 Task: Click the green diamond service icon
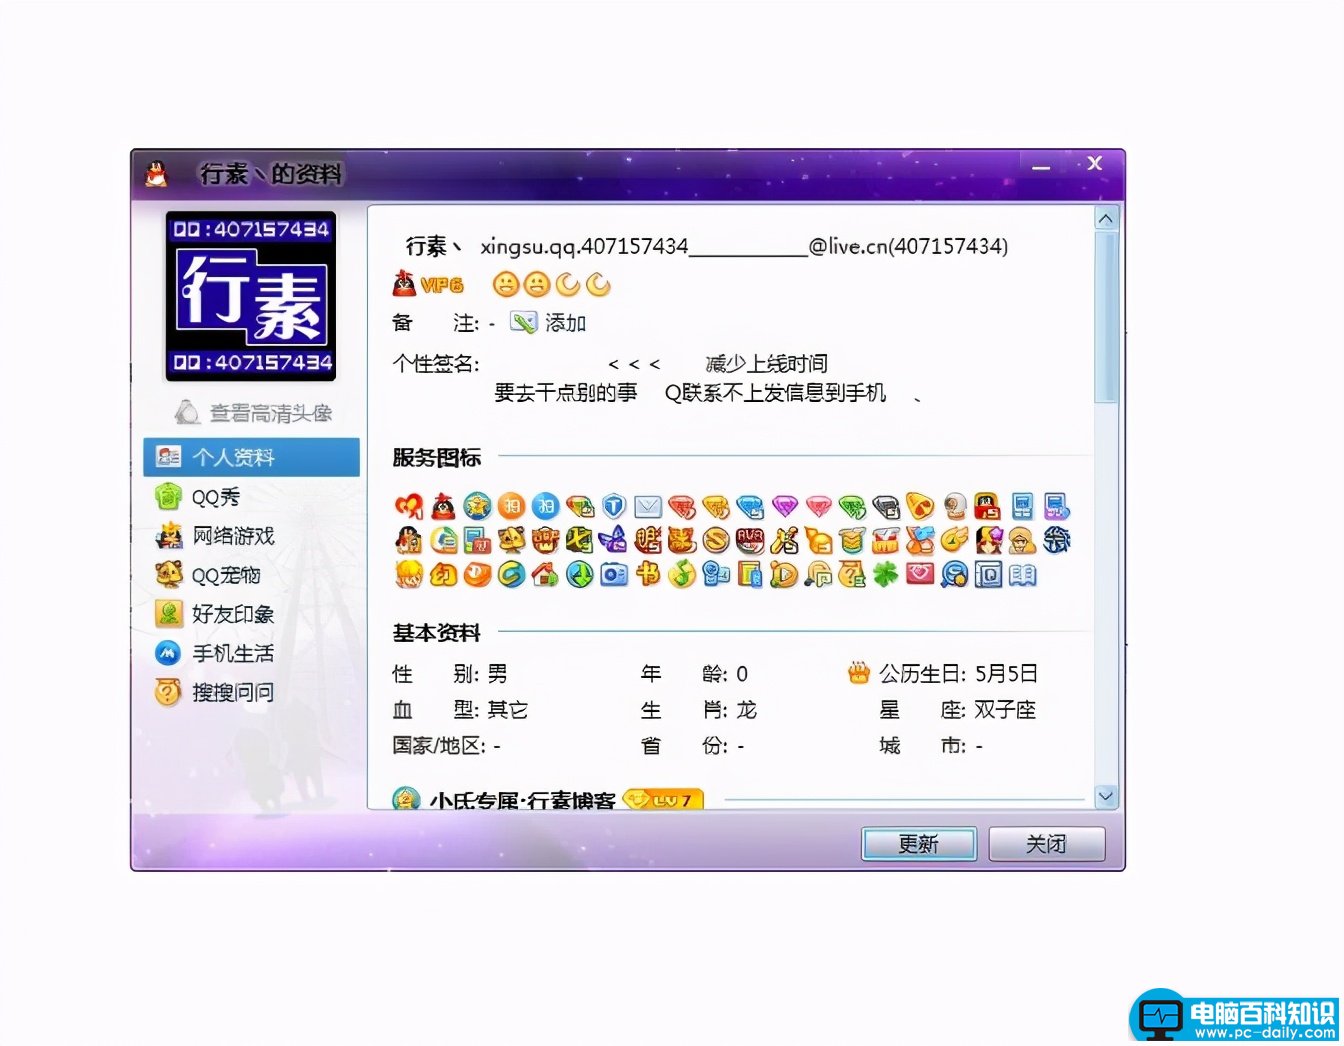coord(853,506)
